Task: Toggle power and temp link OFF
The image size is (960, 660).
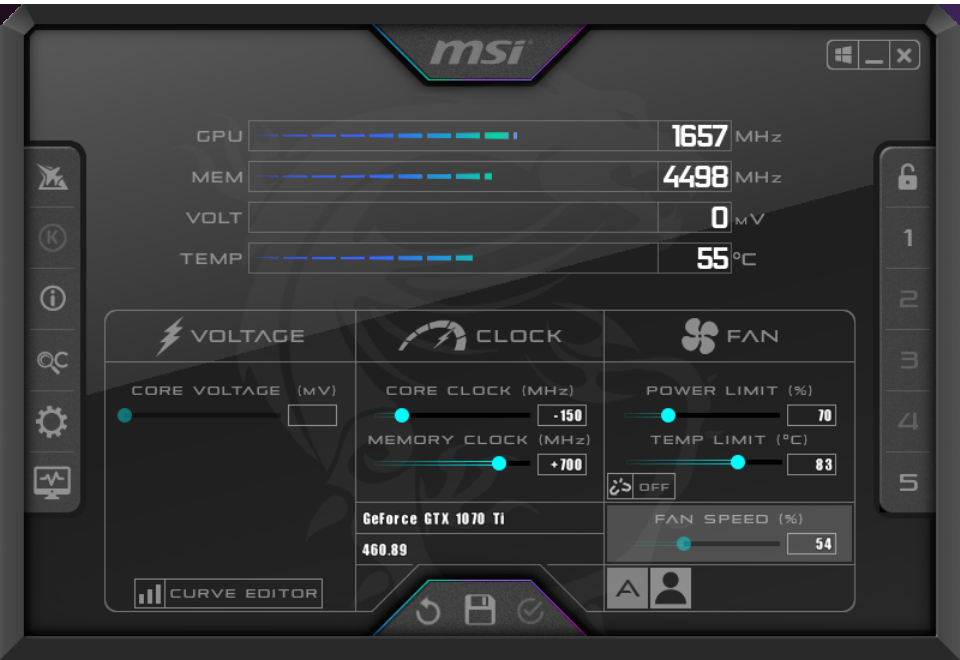Action: click(x=641, y=487)
